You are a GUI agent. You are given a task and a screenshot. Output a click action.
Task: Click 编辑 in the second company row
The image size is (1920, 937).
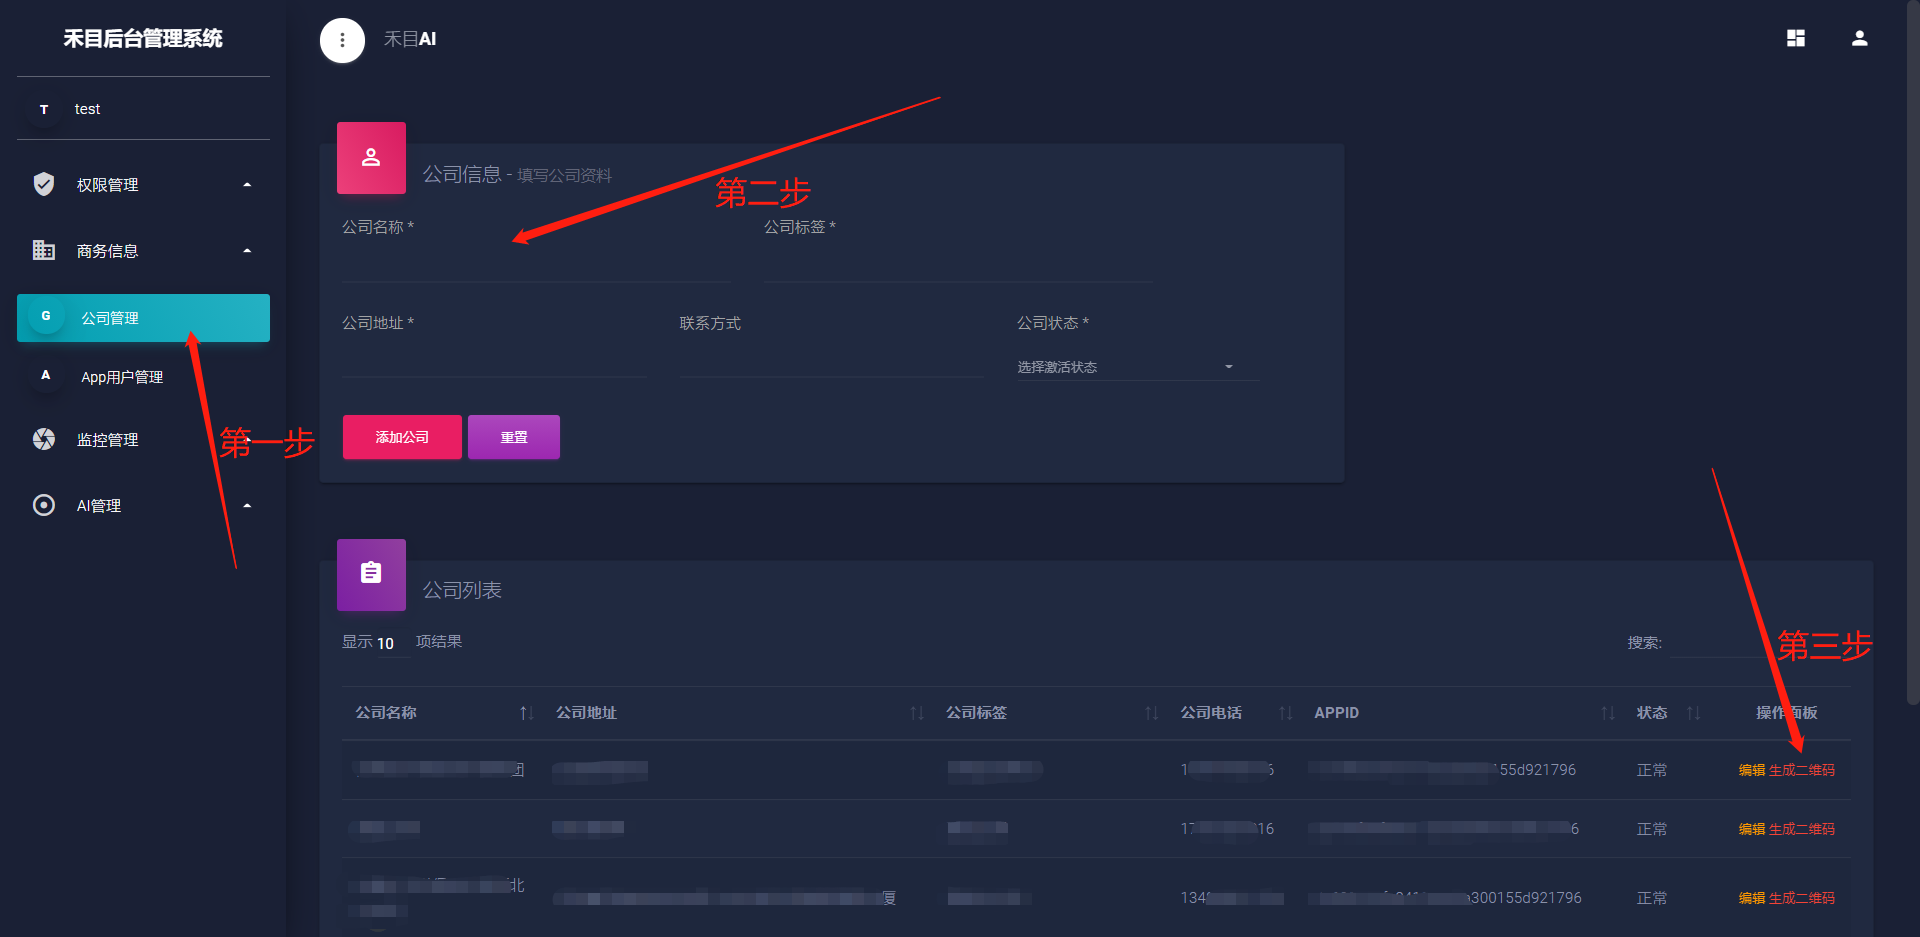(x=1751, y=829)
